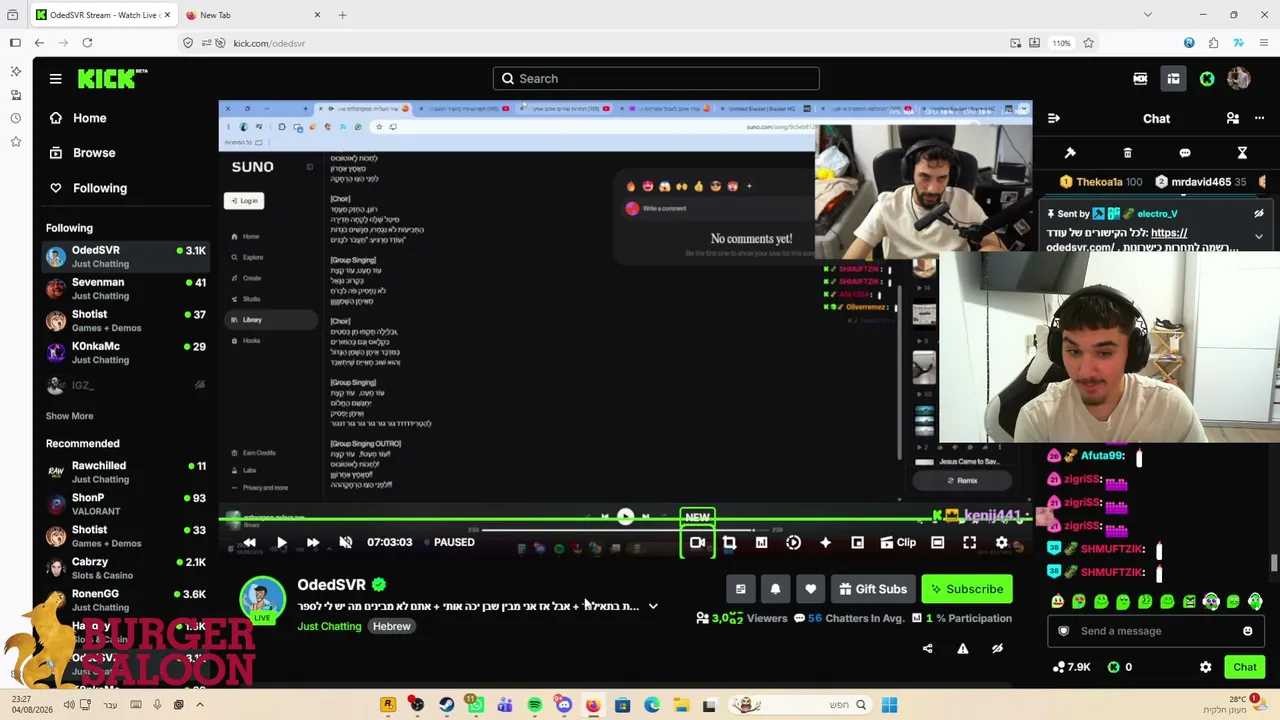The height and width of the screenshot is (720, 1280).
Task: Toggle the follow heart for OdedSVR
Action: [x=810, y=589]
